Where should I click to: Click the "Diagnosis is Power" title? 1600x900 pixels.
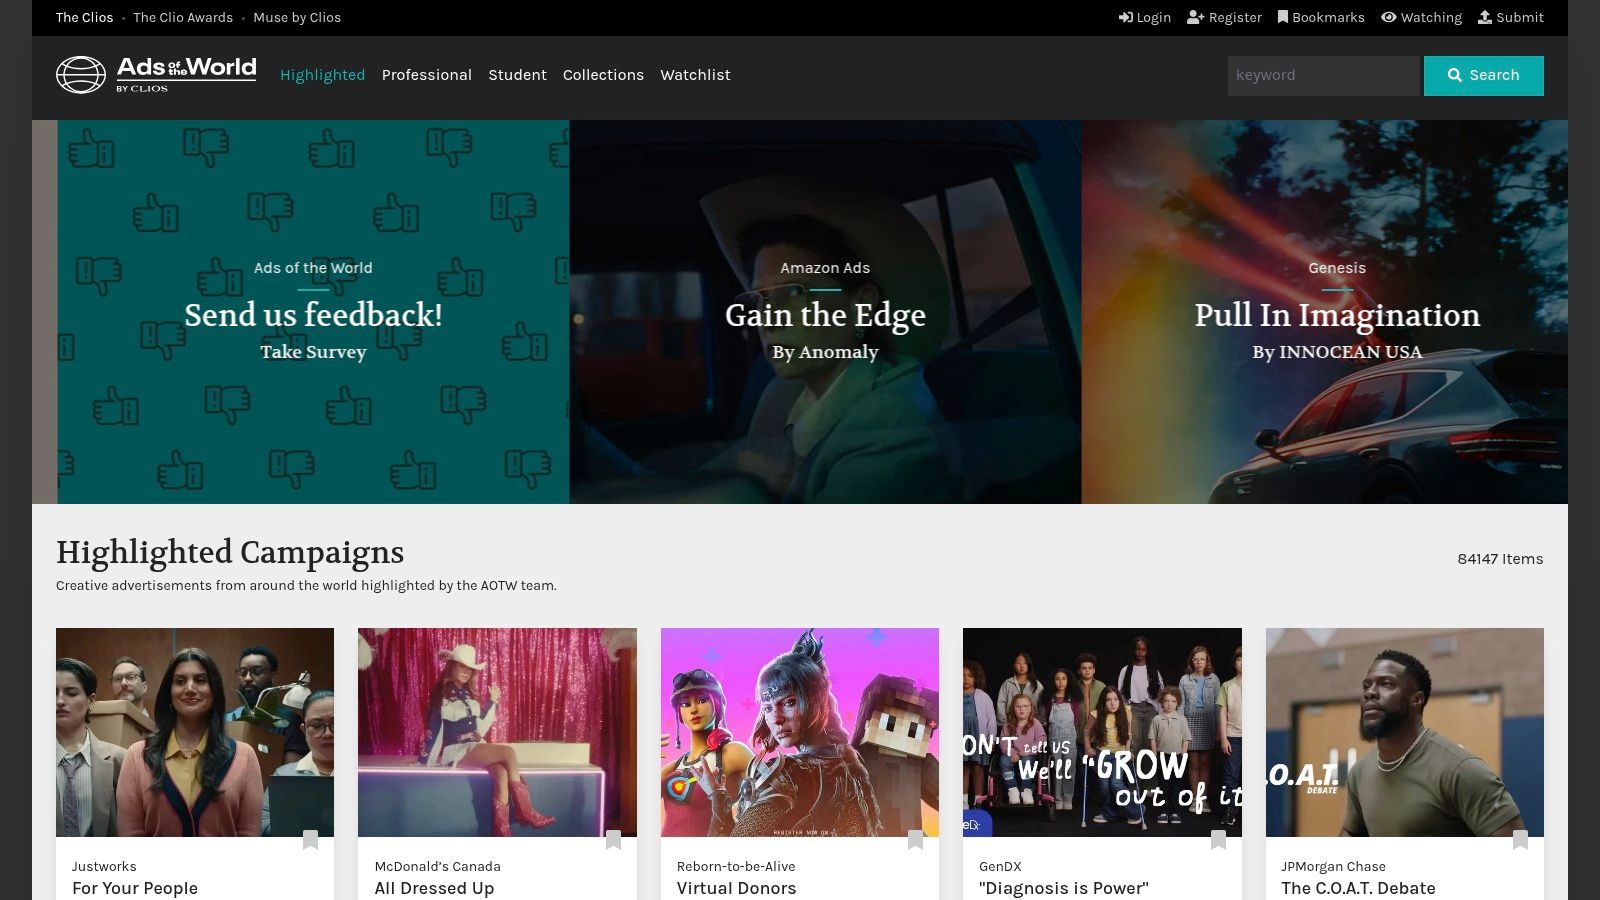(1064, 888)
